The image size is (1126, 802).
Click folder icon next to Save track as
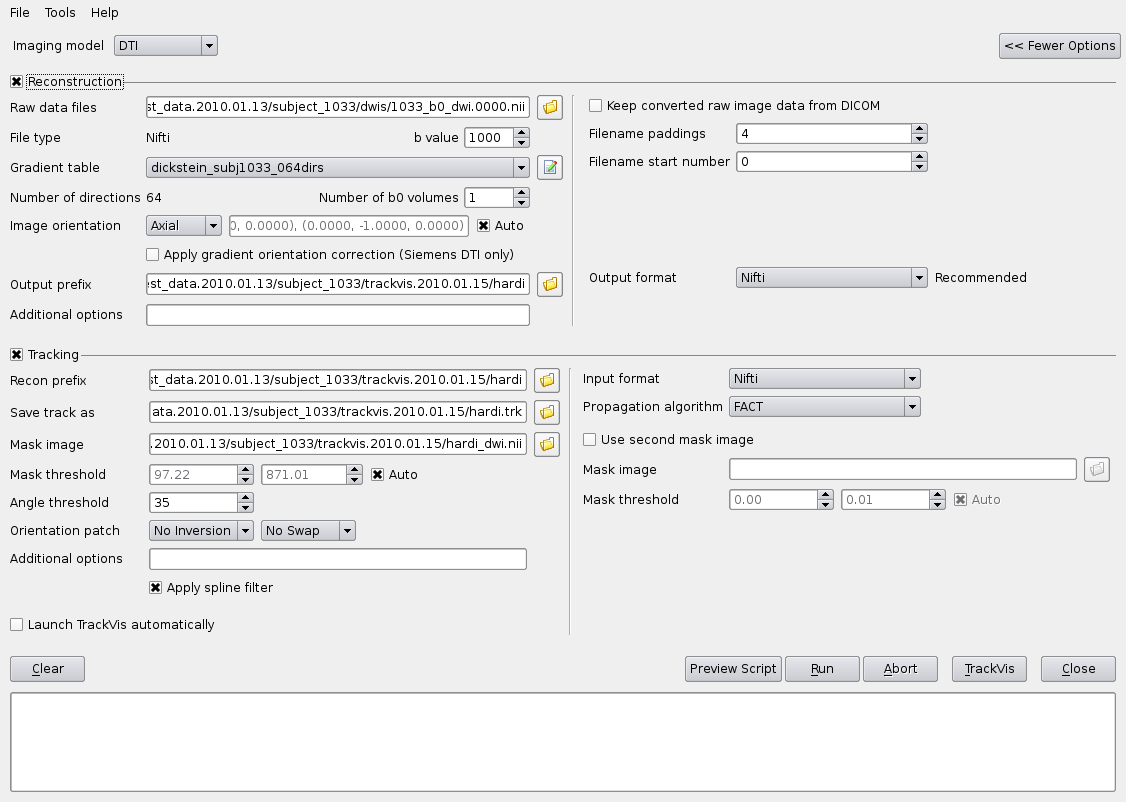[x=546, y=412]
